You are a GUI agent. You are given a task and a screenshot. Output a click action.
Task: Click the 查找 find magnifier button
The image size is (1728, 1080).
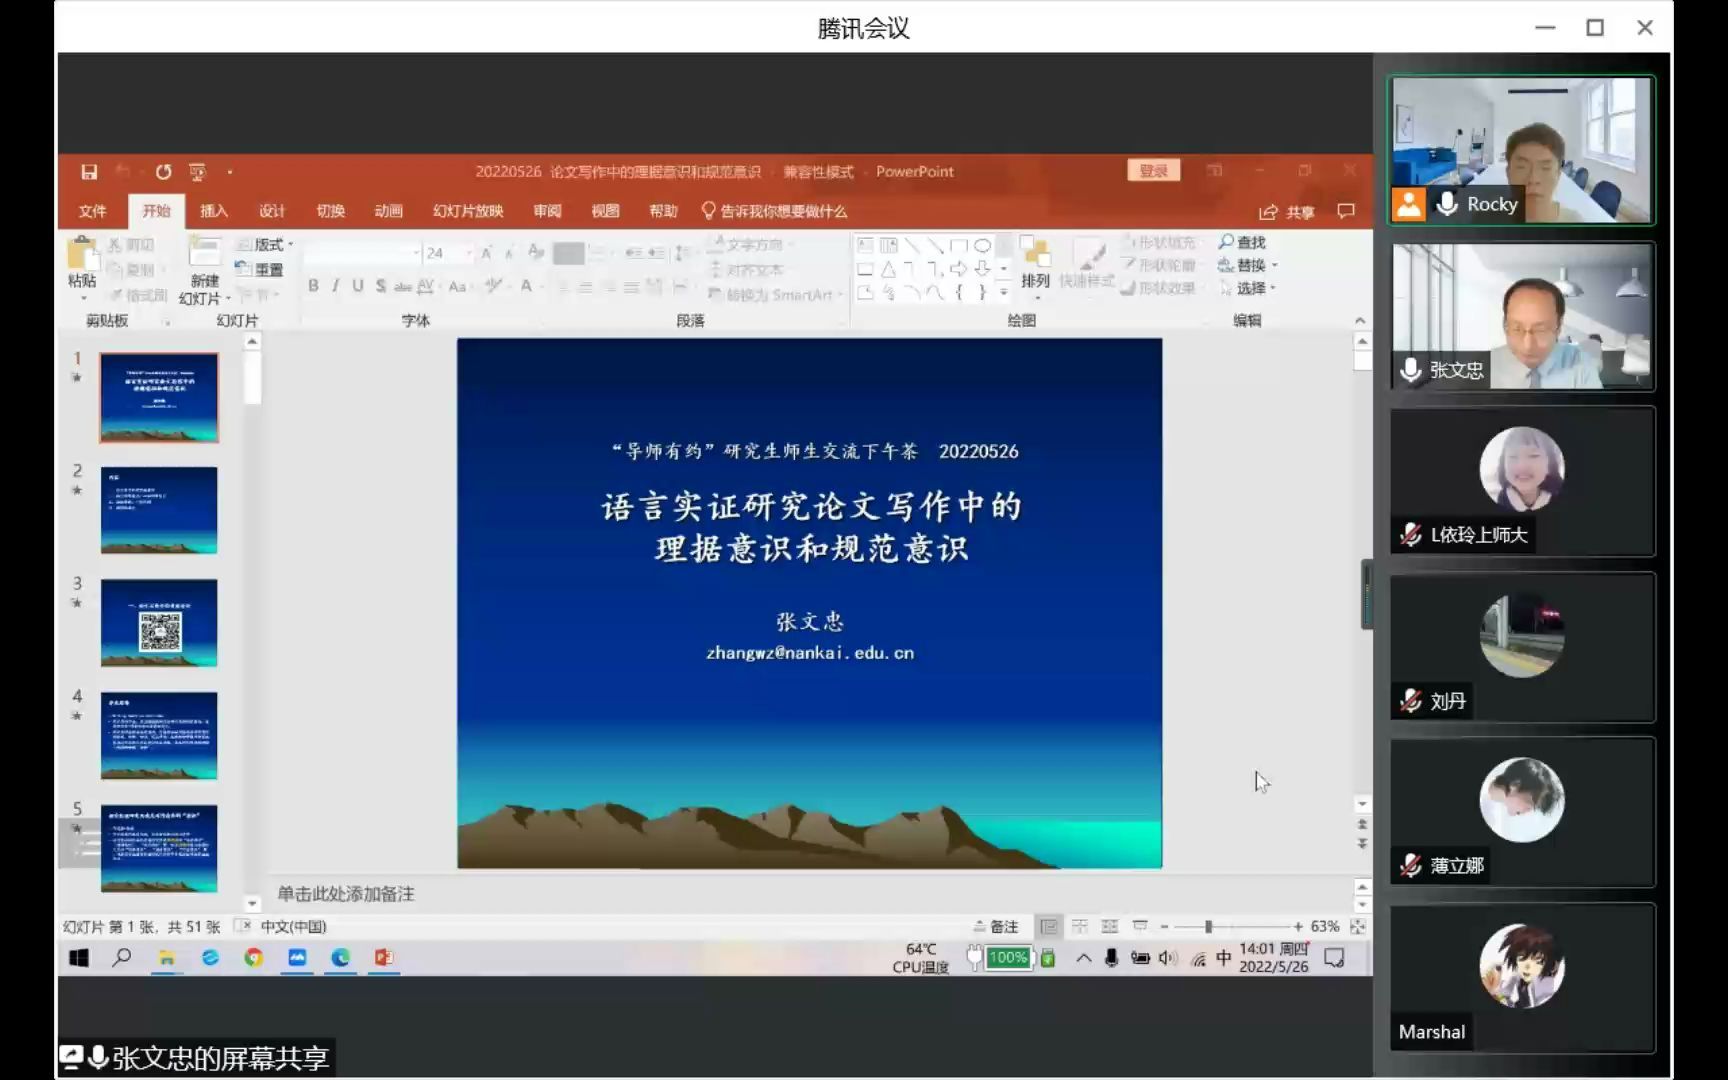coord(1241,242)
